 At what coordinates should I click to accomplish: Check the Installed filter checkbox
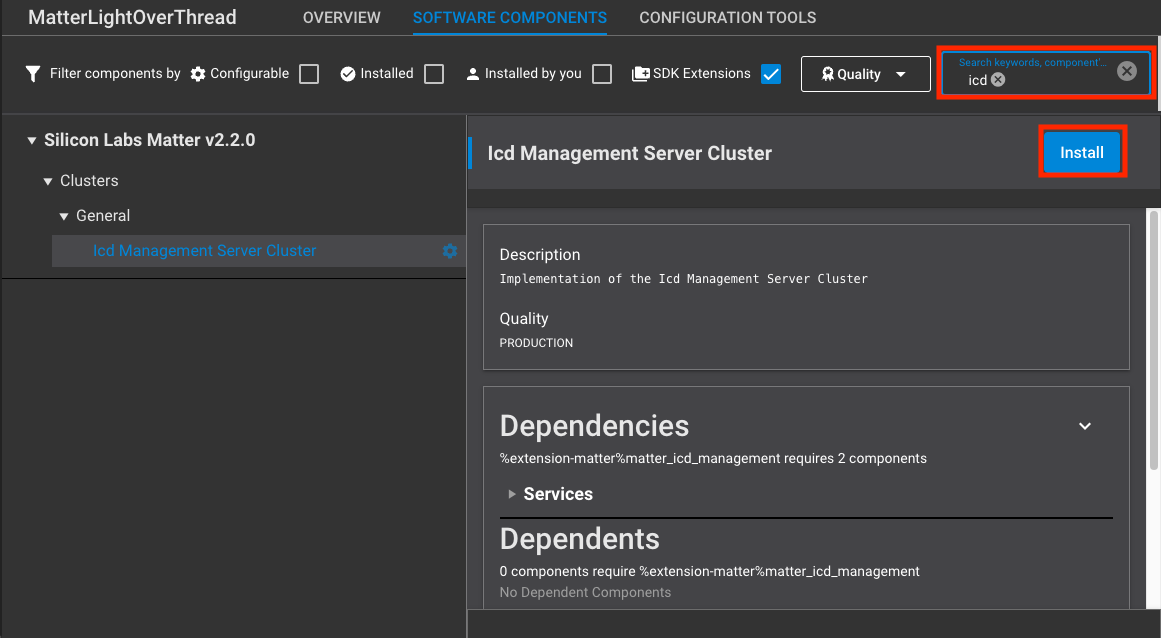point(434,73)
